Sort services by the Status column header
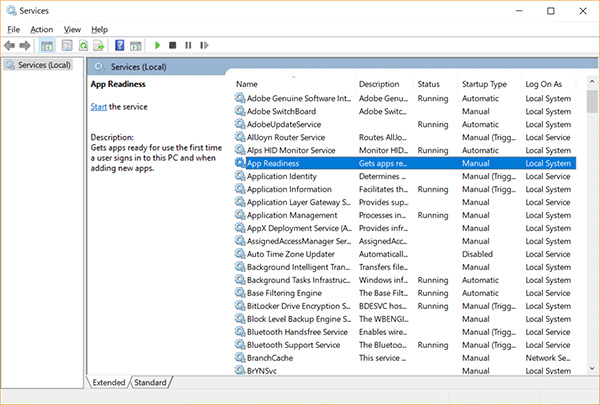The image size is (600, 405). [x=429, y=84]
